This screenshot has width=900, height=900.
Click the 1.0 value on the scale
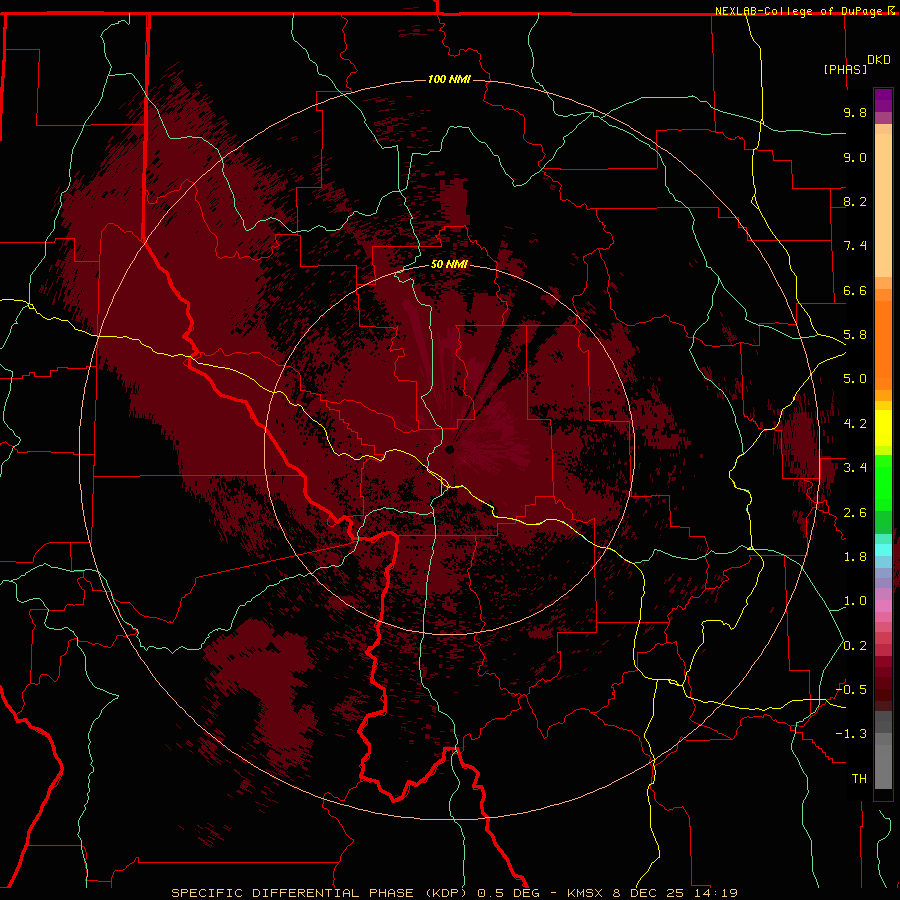pos(855,601)
